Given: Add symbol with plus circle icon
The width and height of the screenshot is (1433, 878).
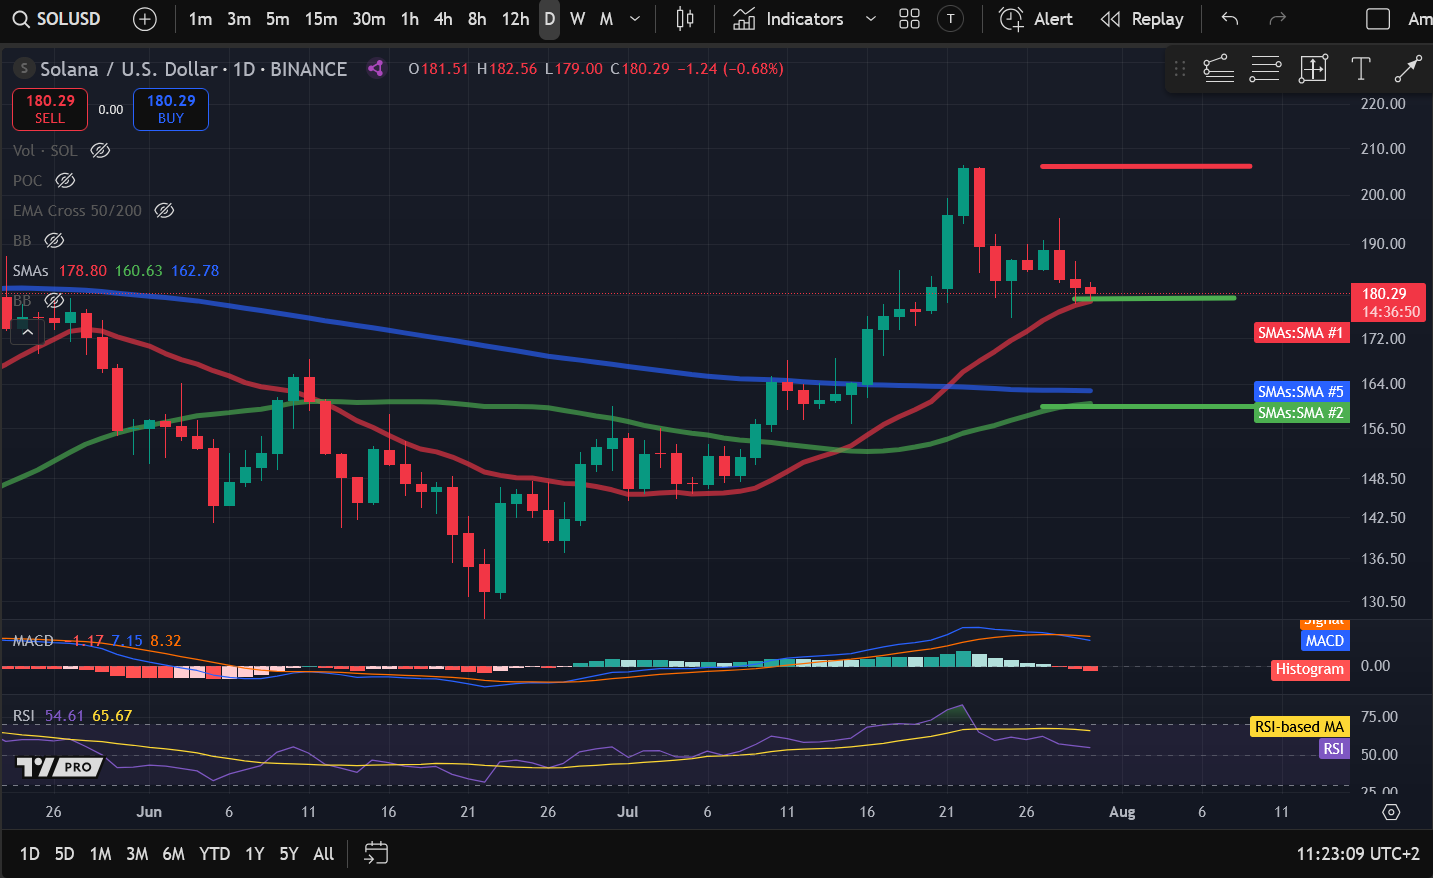Looking at the screenshot, I should [x=144, y=19].
